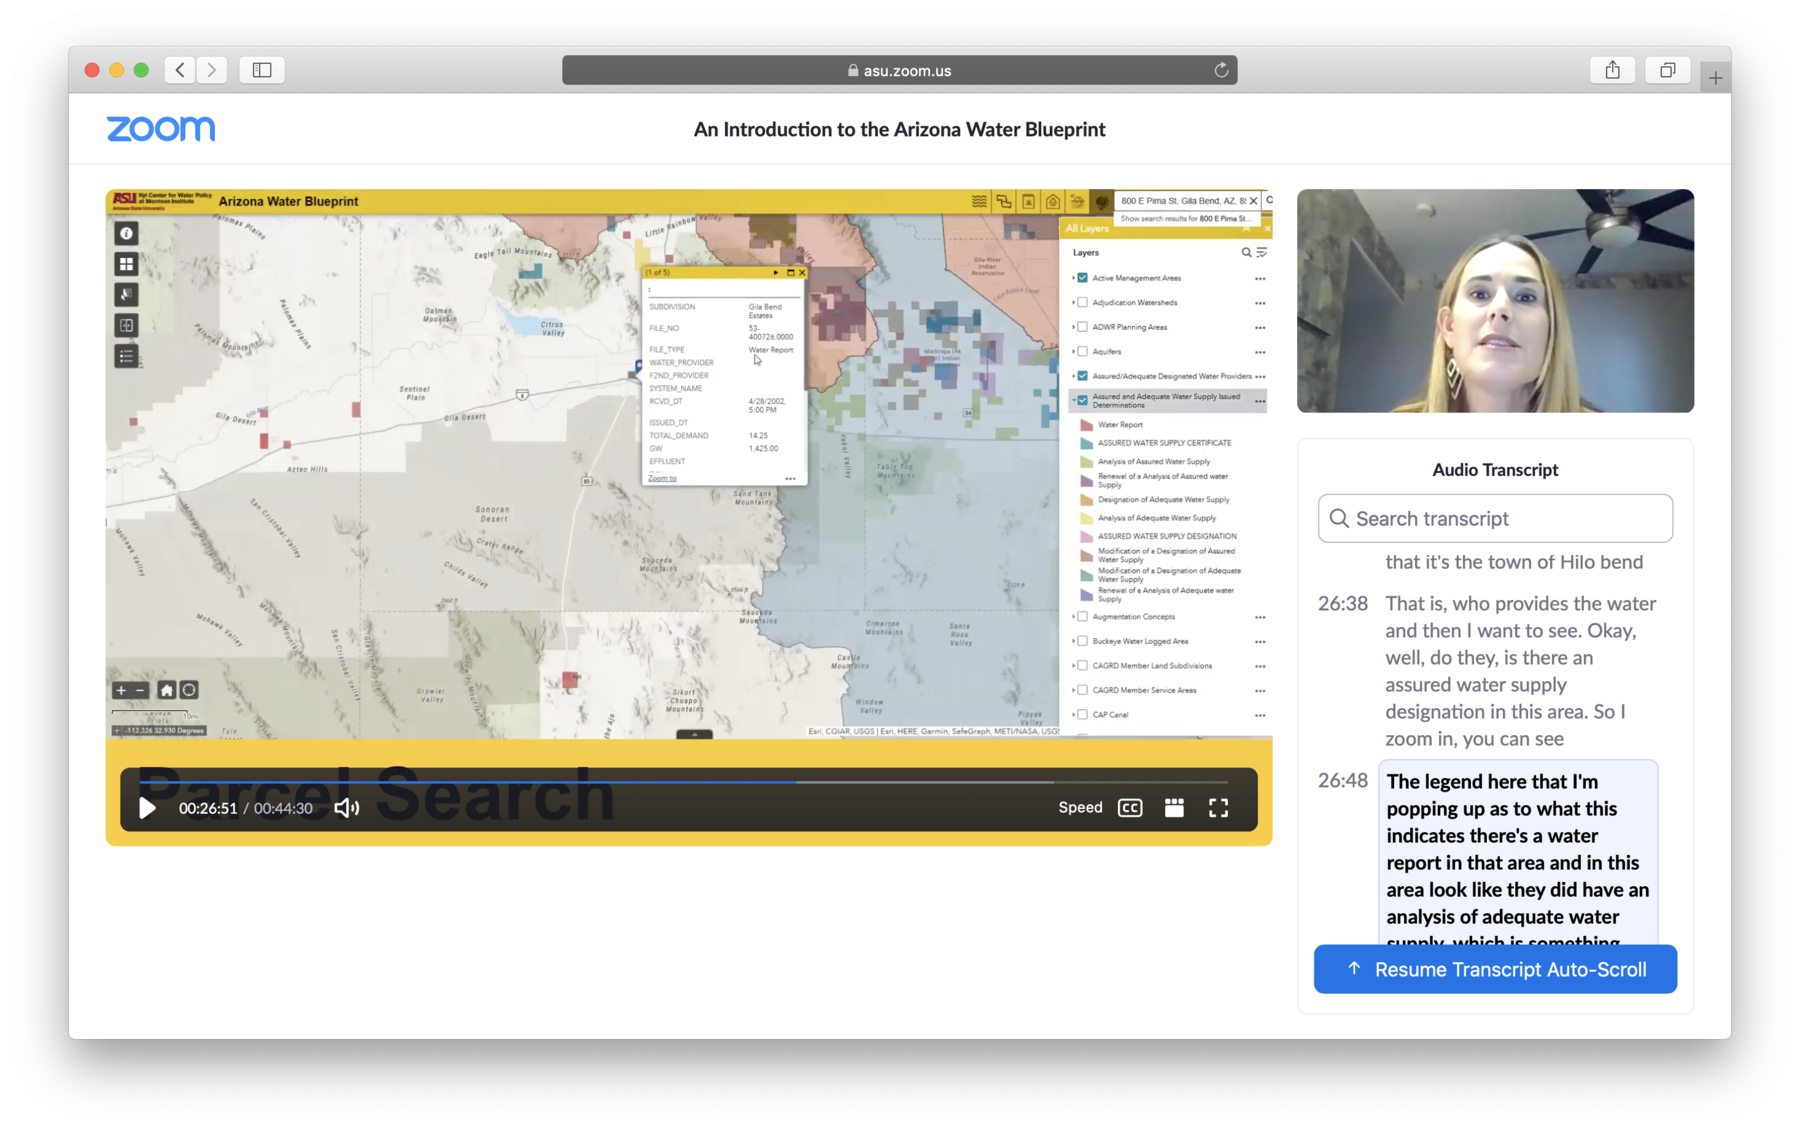Image resolution: width=1800 pixels, height=1130 pixels.
Task: Expand Aquifers layer
Action: (x=1074, y=352)
